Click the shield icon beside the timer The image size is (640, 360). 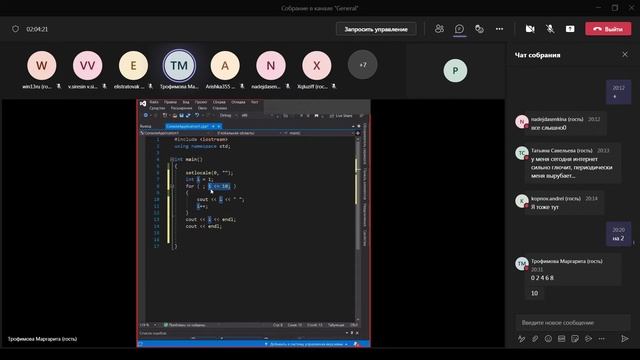[15, 29]
